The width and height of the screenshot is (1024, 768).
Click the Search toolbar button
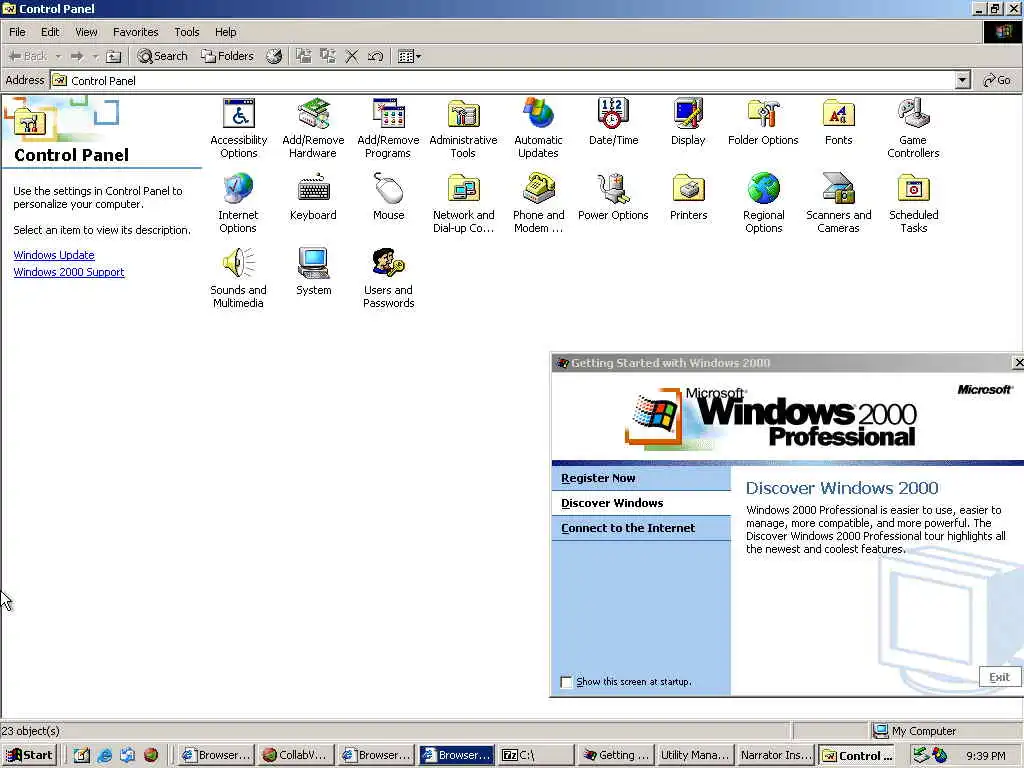[162, 56]
